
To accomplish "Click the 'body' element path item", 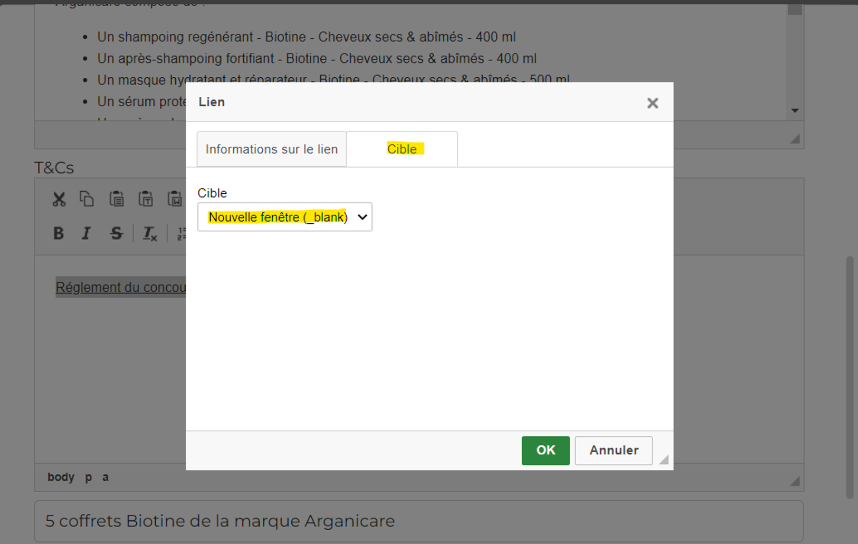I will click(x=61, y=477).
